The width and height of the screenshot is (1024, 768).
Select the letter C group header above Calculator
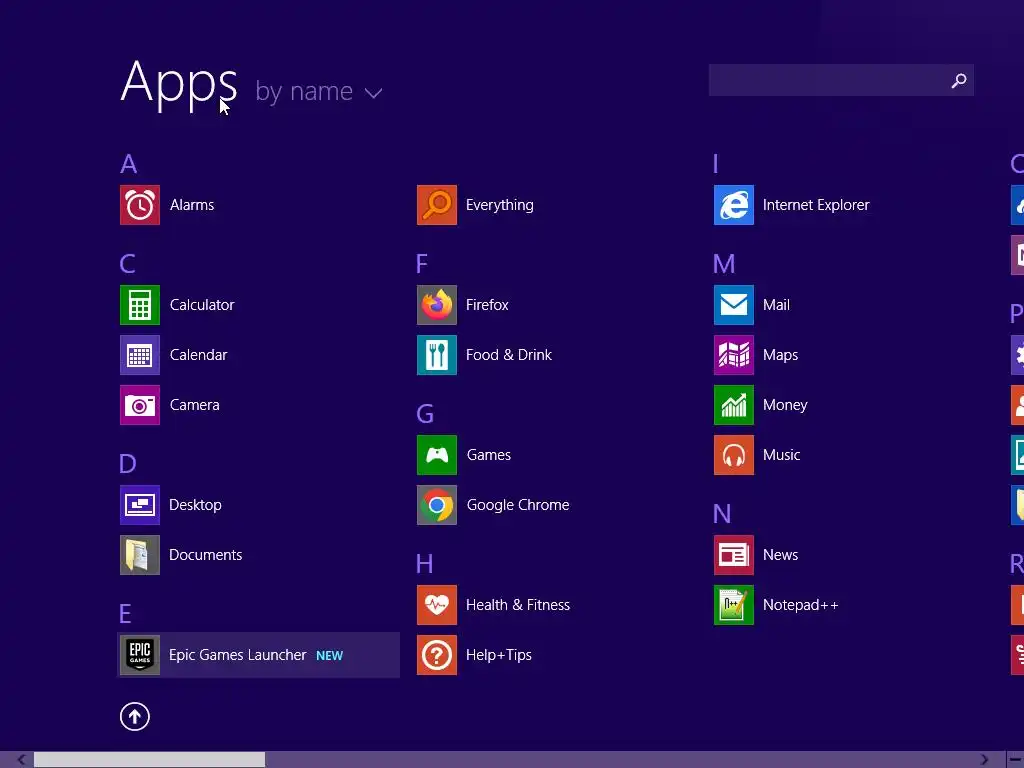[127, 264]
